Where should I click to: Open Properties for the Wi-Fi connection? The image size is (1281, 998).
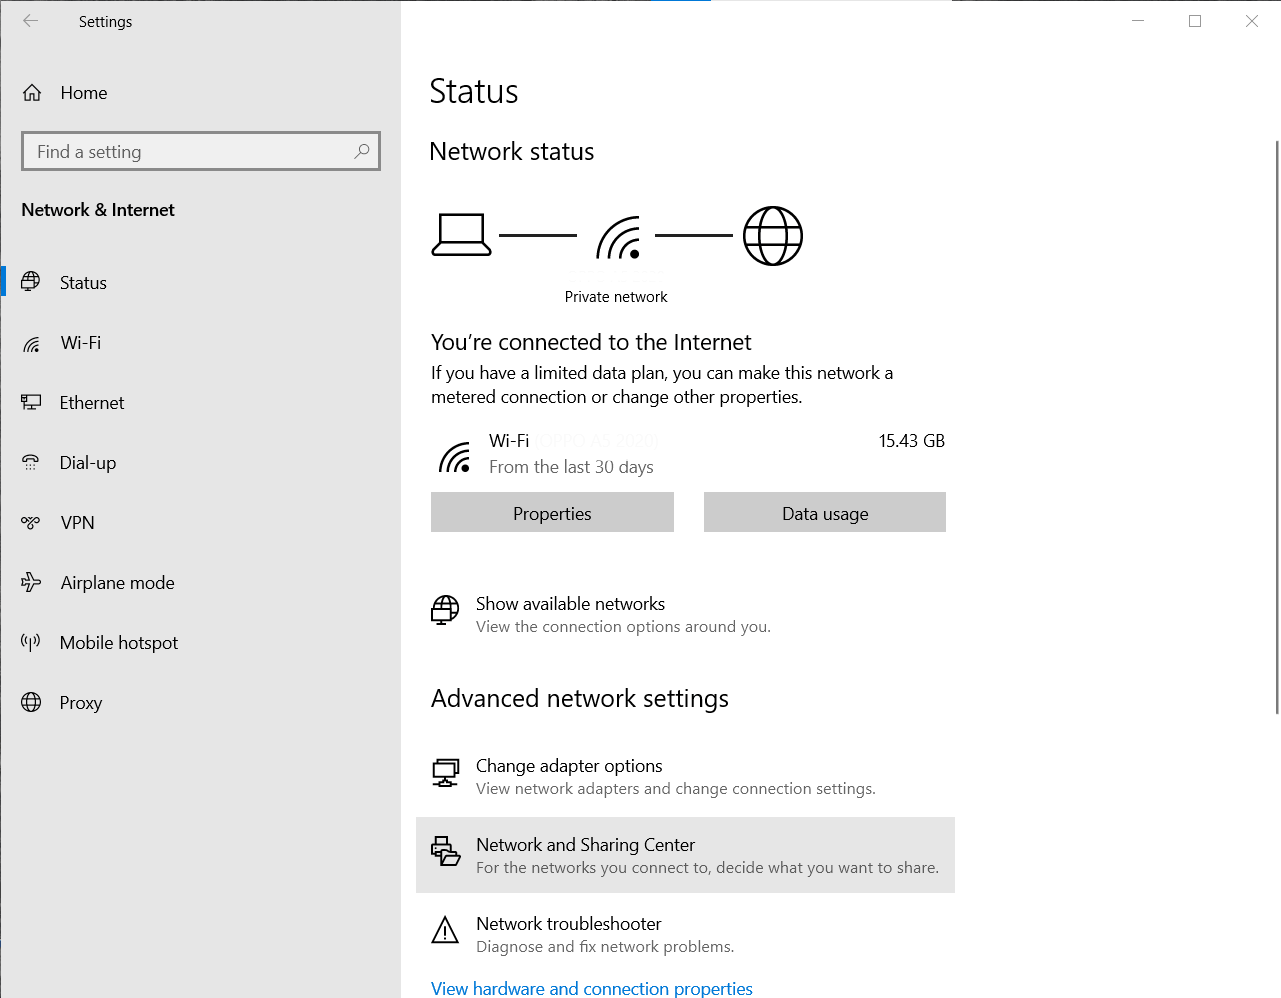[551, 511]
